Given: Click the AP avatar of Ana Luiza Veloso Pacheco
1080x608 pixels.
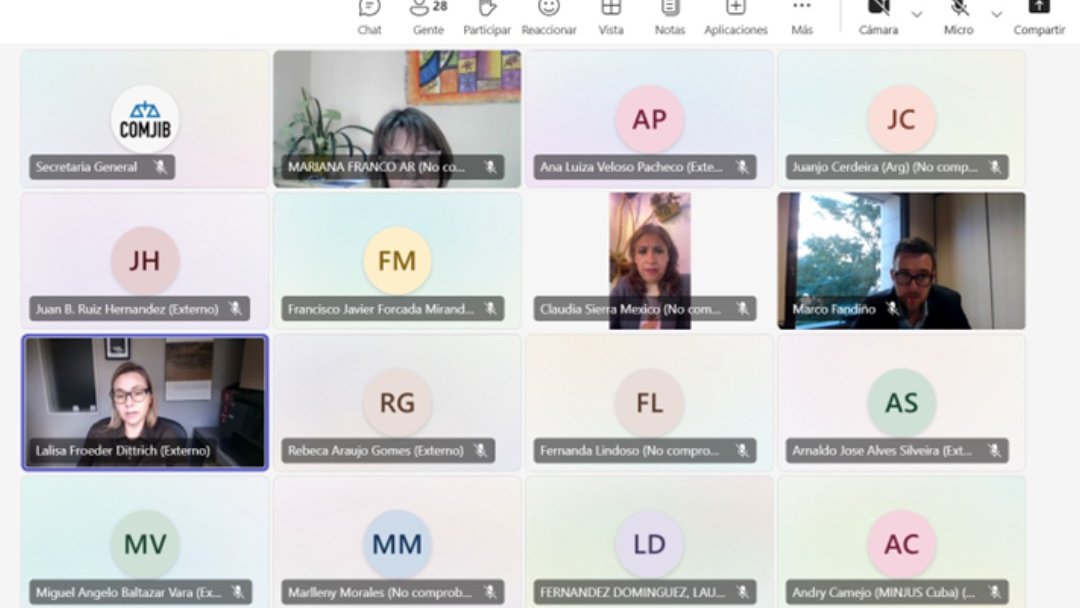Looking at the screenshot, I should (650, 120).
